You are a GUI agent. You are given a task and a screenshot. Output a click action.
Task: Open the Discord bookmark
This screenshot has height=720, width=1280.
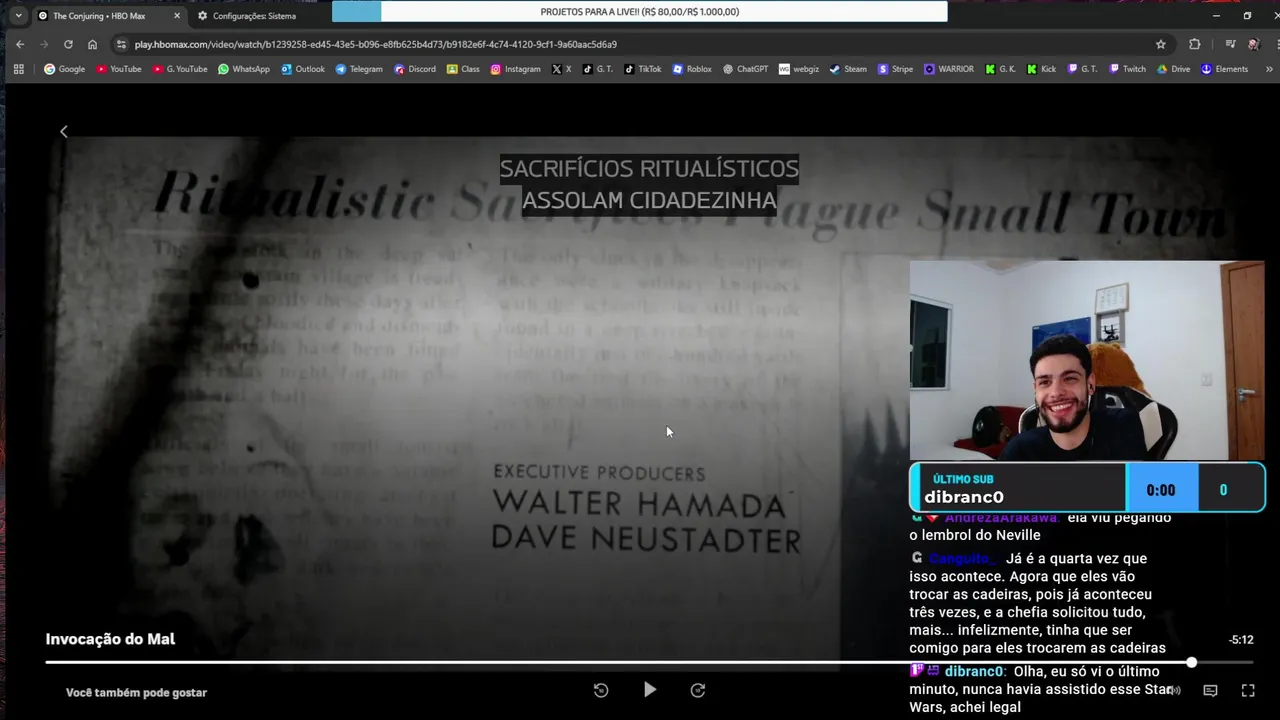point(415,69)
